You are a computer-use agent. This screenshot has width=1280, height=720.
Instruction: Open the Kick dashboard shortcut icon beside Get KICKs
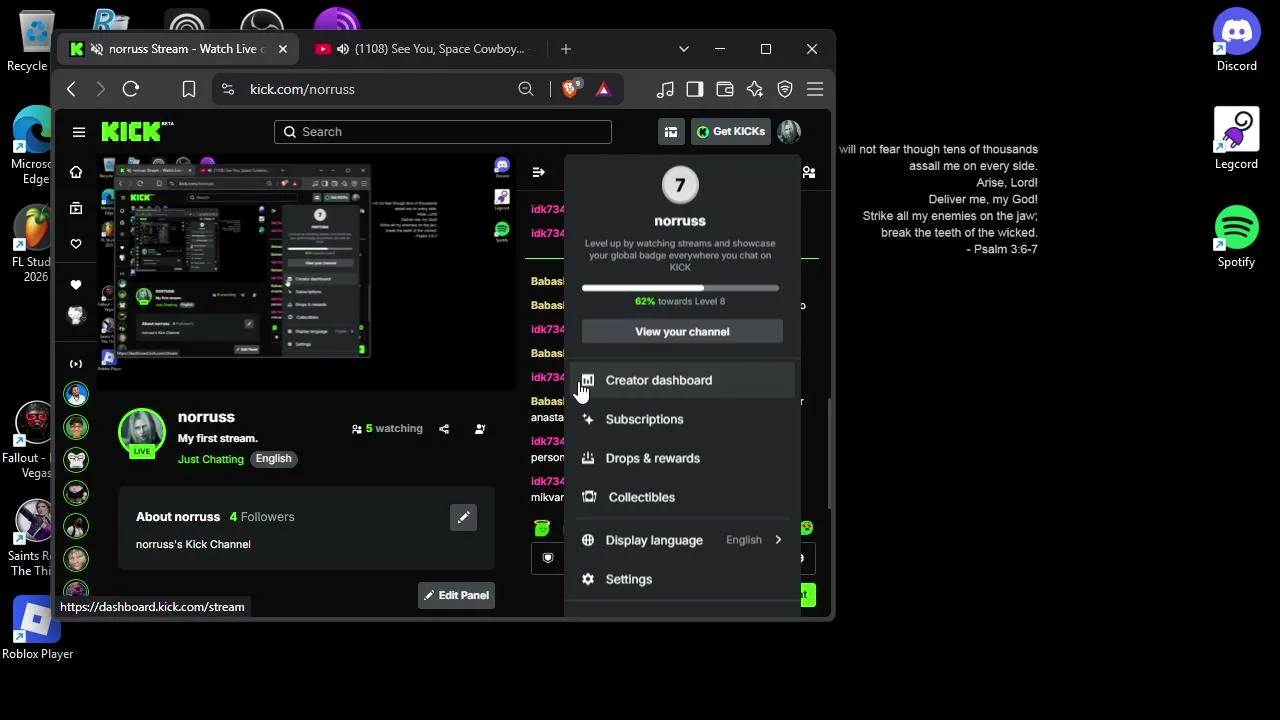pyautogui.click(x=671, y=132)
